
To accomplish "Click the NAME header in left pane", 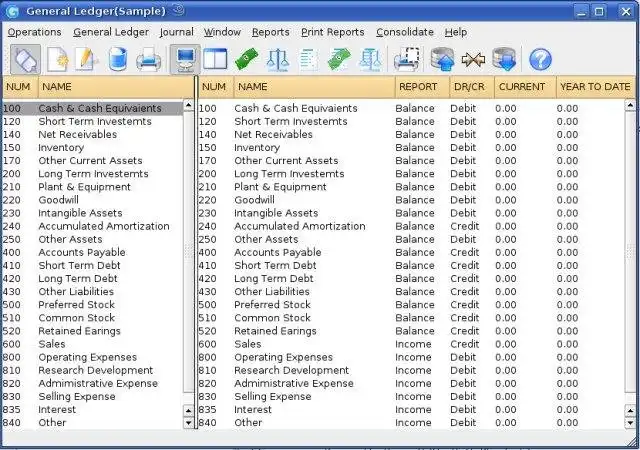I will 116,87.
